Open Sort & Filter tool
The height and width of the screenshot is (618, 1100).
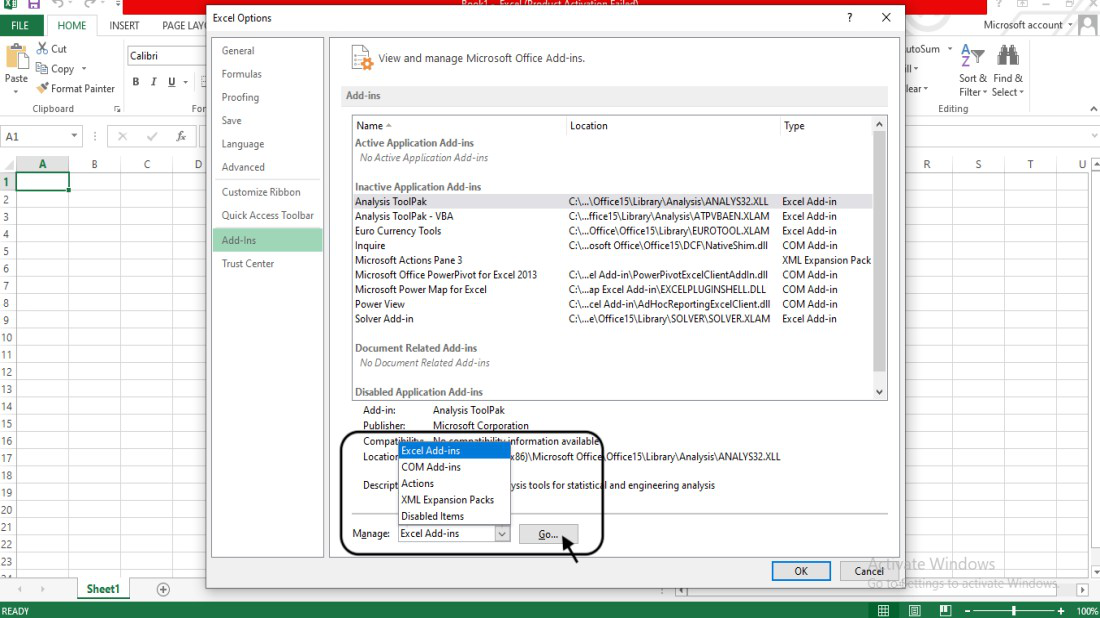(972, 70)
